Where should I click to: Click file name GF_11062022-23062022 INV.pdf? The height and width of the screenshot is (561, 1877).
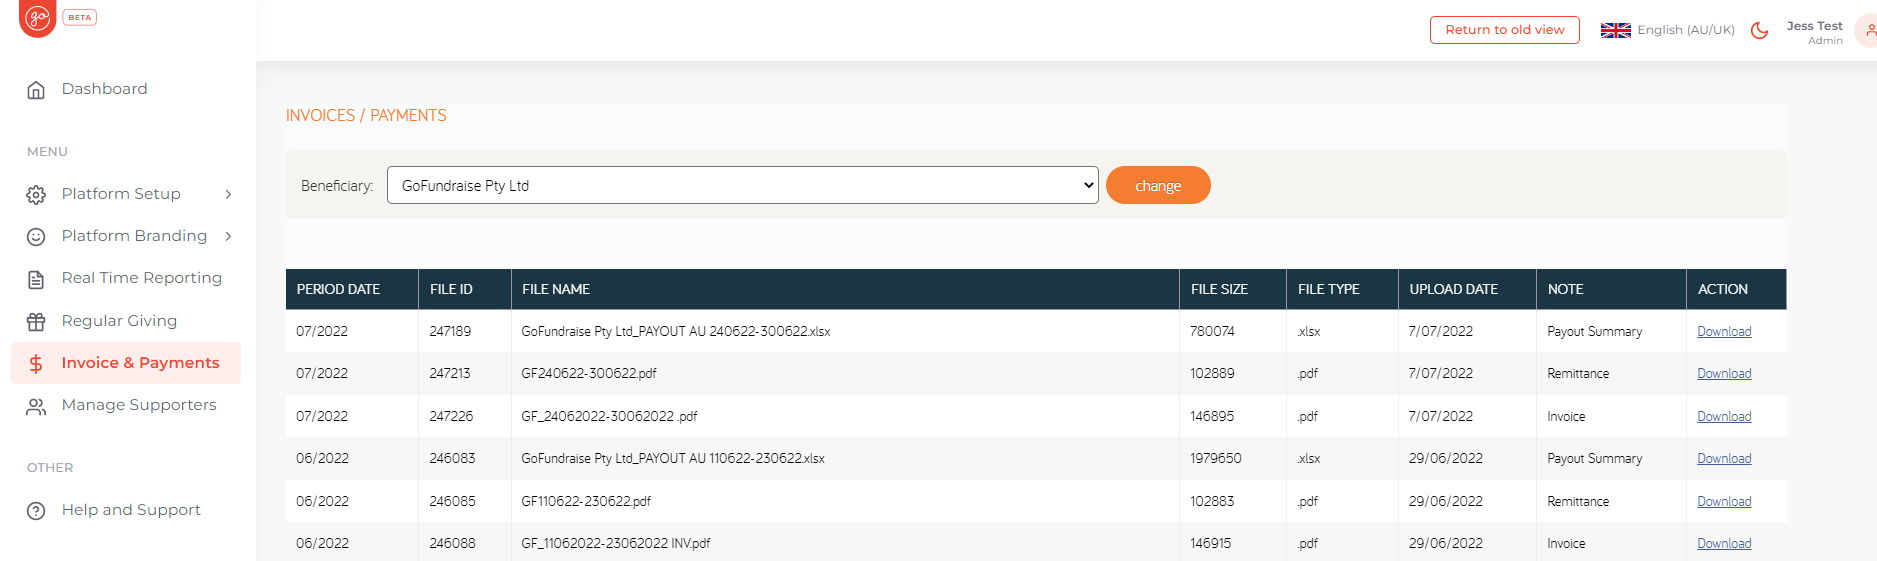coord(615,544)
